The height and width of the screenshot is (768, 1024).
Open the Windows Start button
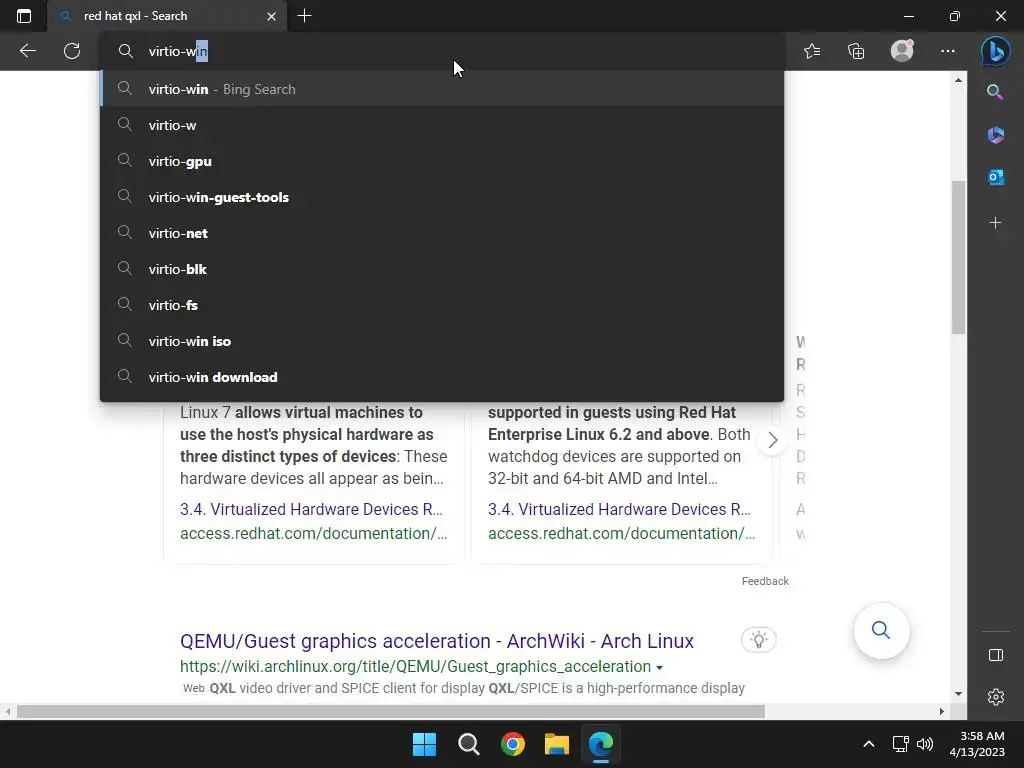click(x=424, y=744)
